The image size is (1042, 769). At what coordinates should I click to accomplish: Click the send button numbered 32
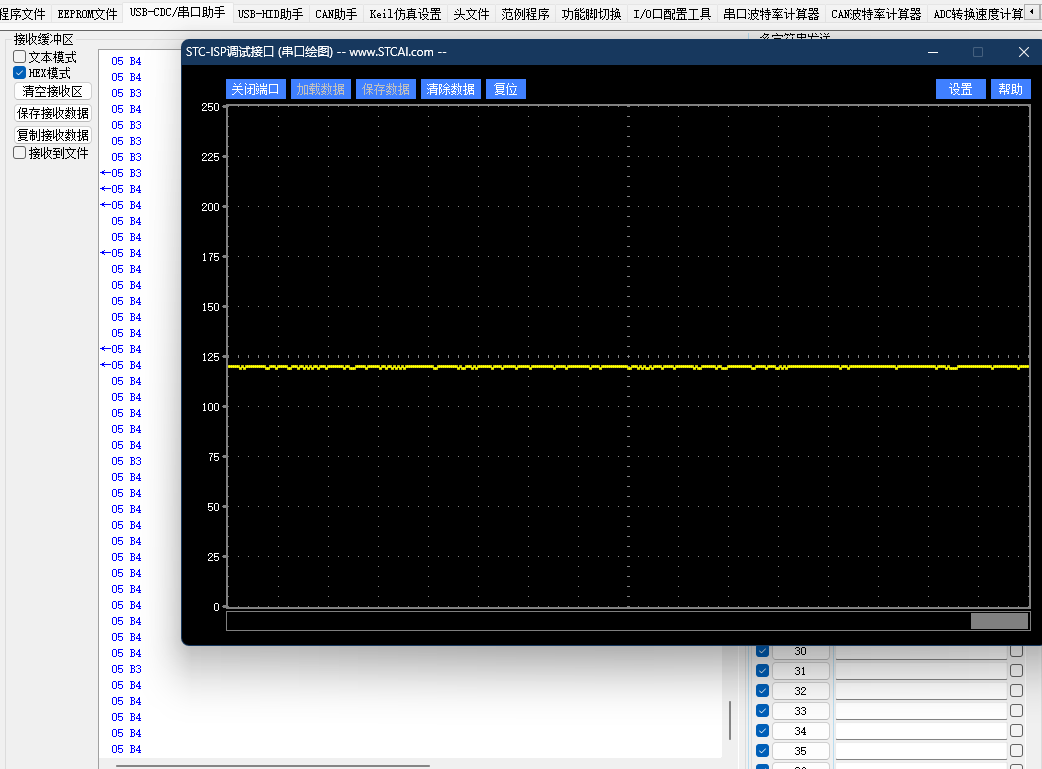click(x=800, y=691)
